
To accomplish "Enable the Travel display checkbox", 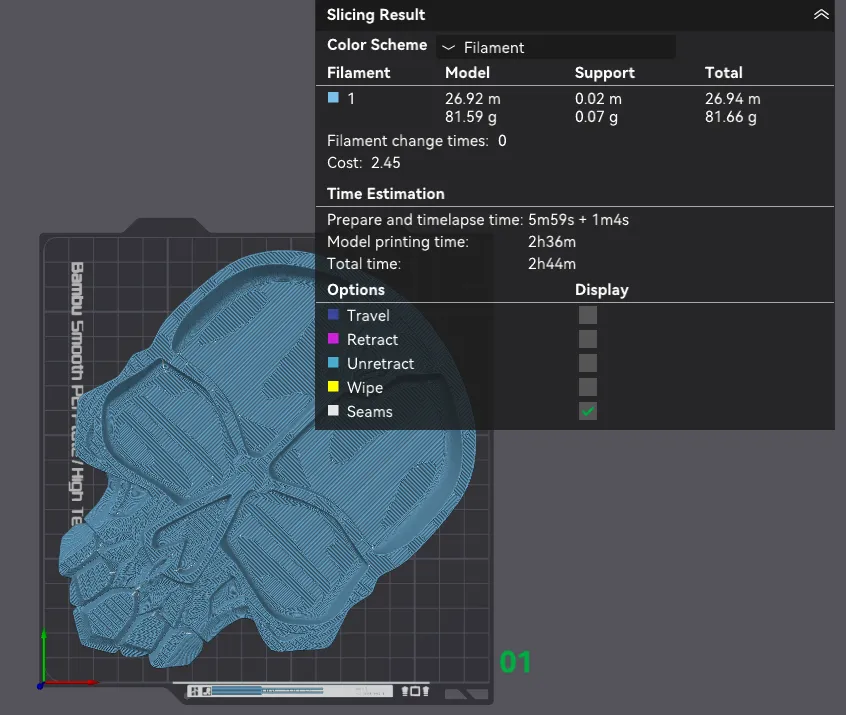I will click(x=588, y=315).
